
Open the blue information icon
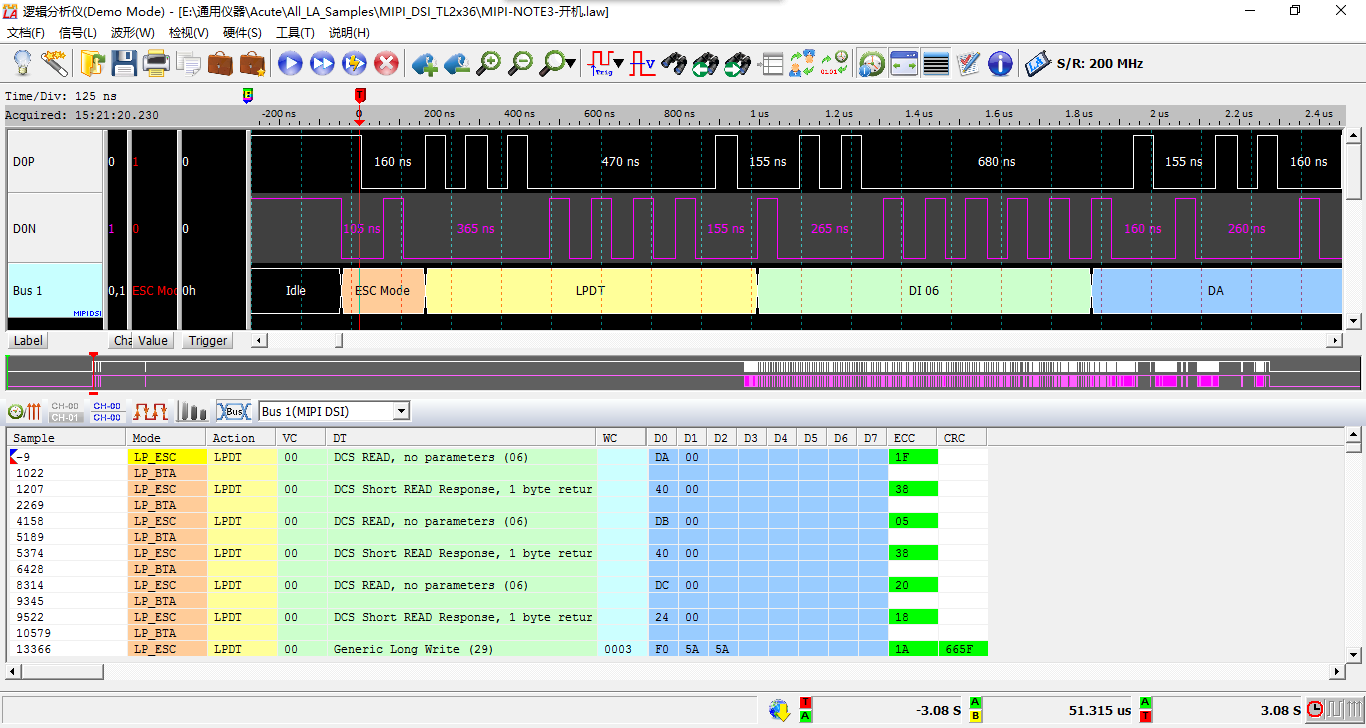click(x=1000, y=64)
